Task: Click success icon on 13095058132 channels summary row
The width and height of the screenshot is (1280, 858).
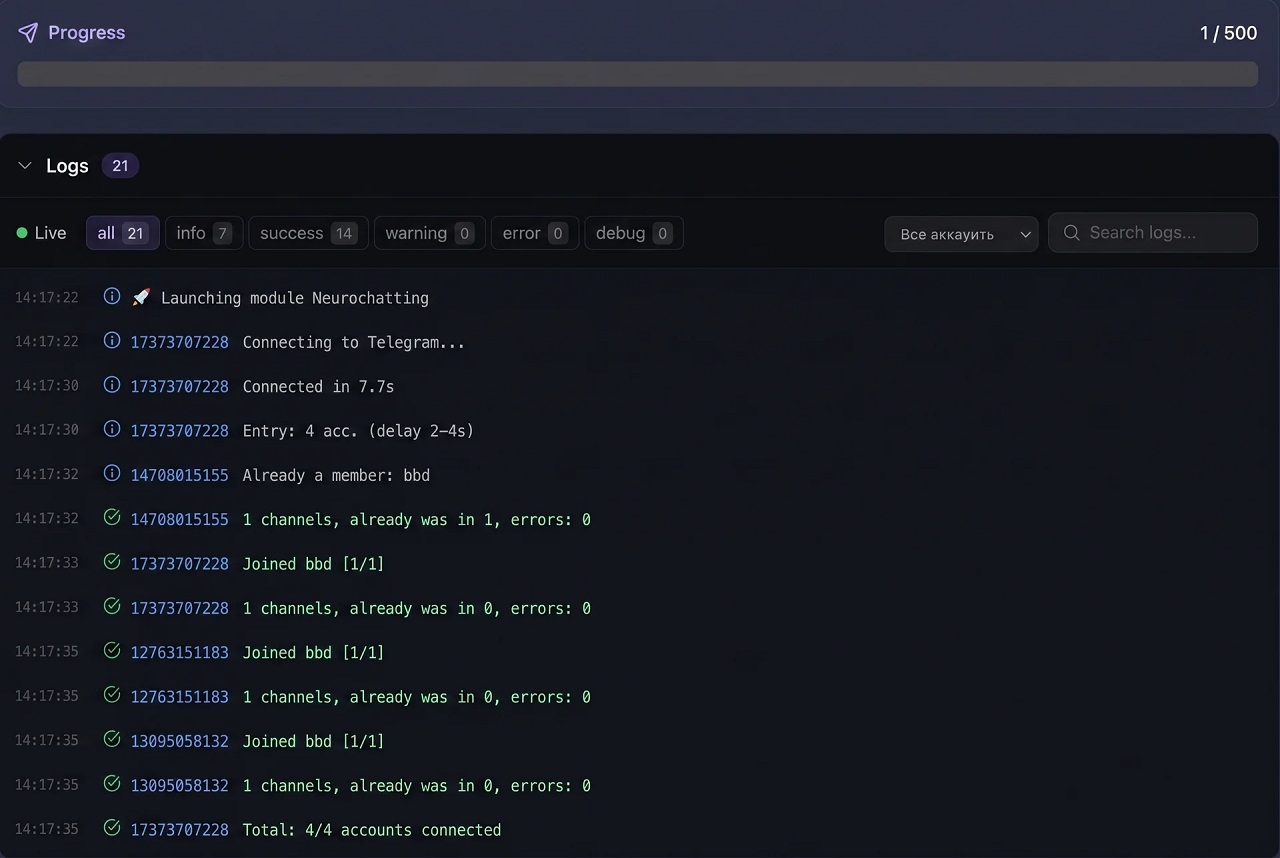Action: coord(112,784)
